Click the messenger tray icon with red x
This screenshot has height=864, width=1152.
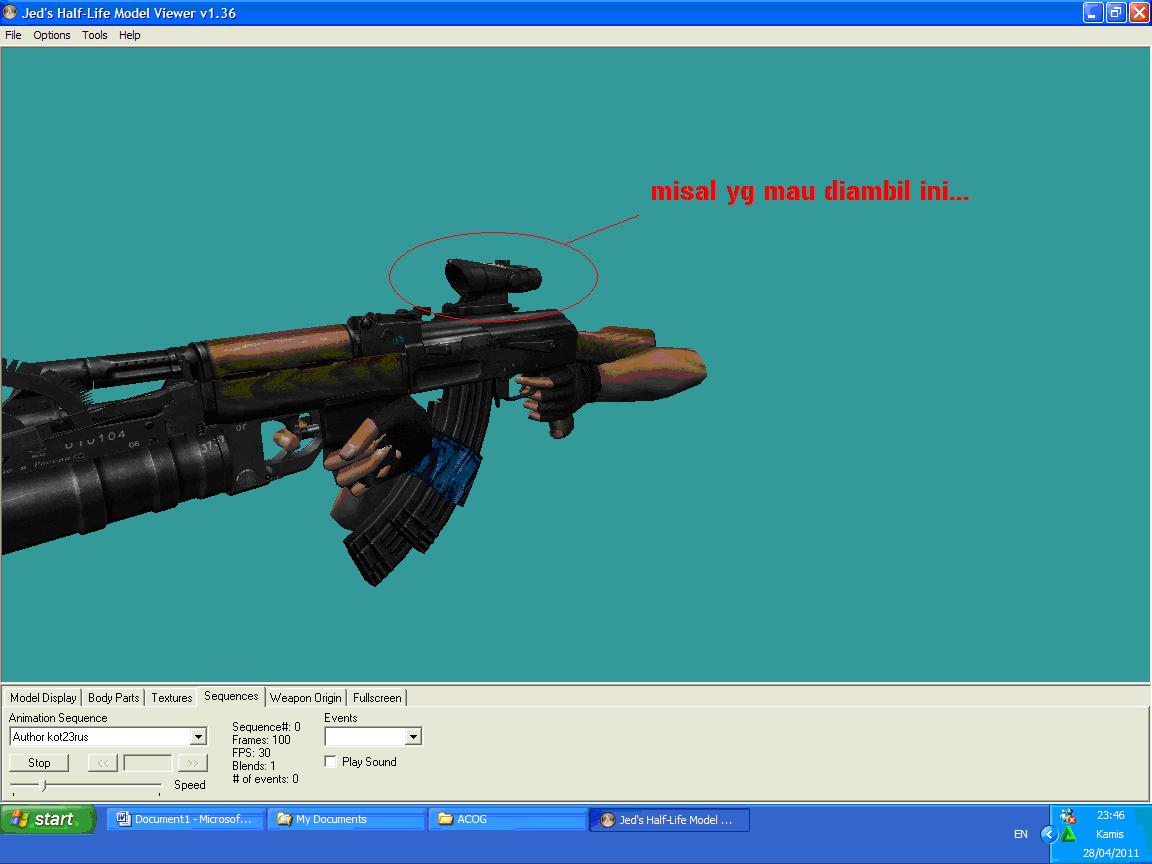click(x=1070, y=817)
